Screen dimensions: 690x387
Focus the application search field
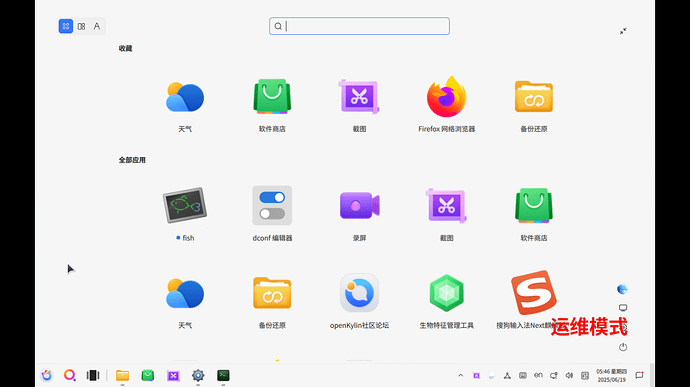(359, 26)
